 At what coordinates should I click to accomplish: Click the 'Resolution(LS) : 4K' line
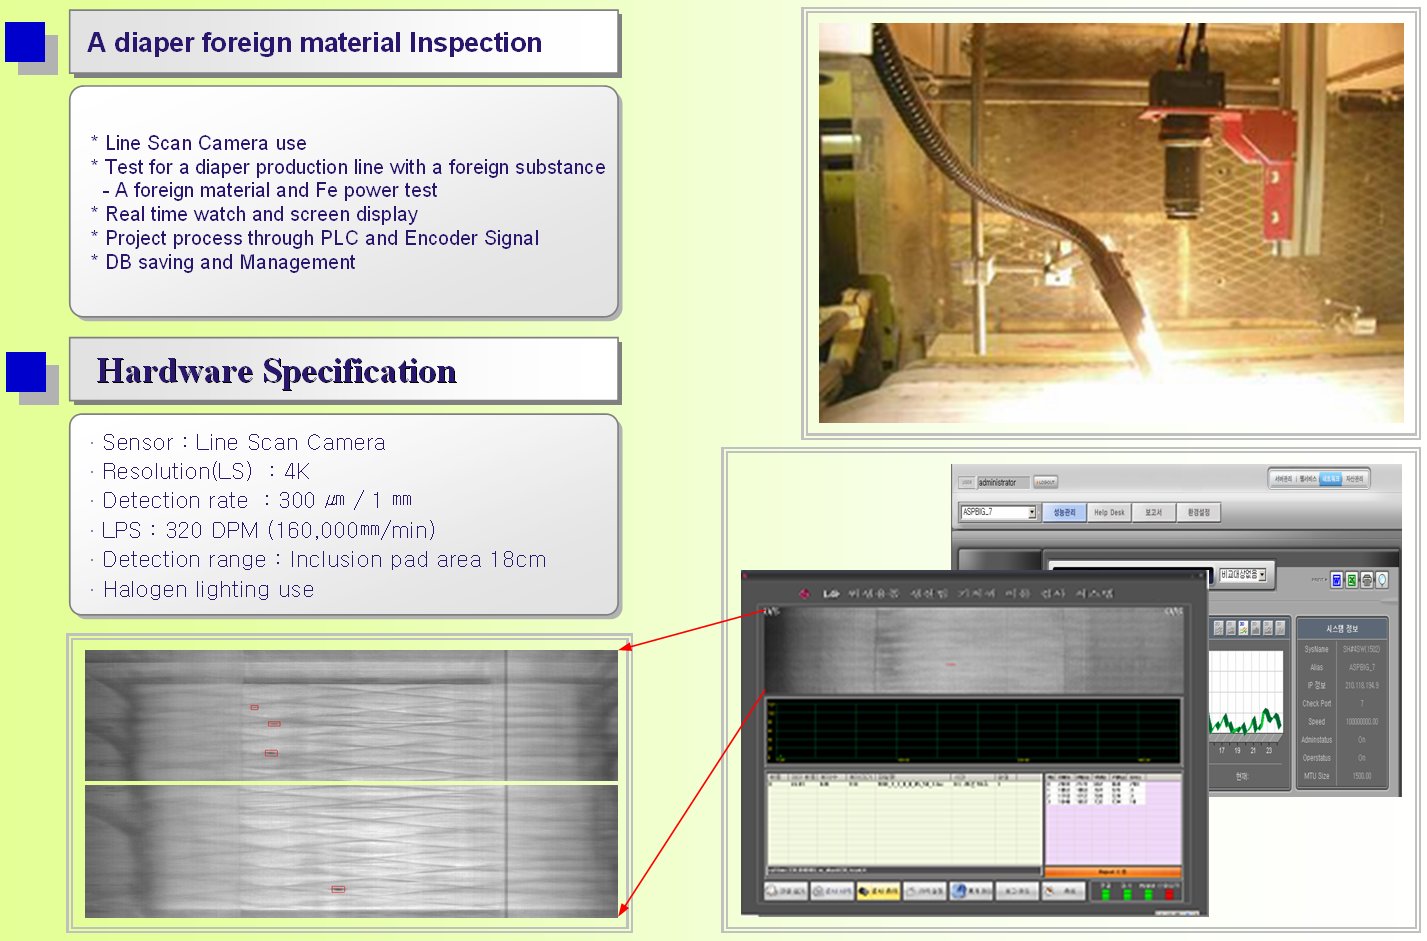[x=200, y=472]
